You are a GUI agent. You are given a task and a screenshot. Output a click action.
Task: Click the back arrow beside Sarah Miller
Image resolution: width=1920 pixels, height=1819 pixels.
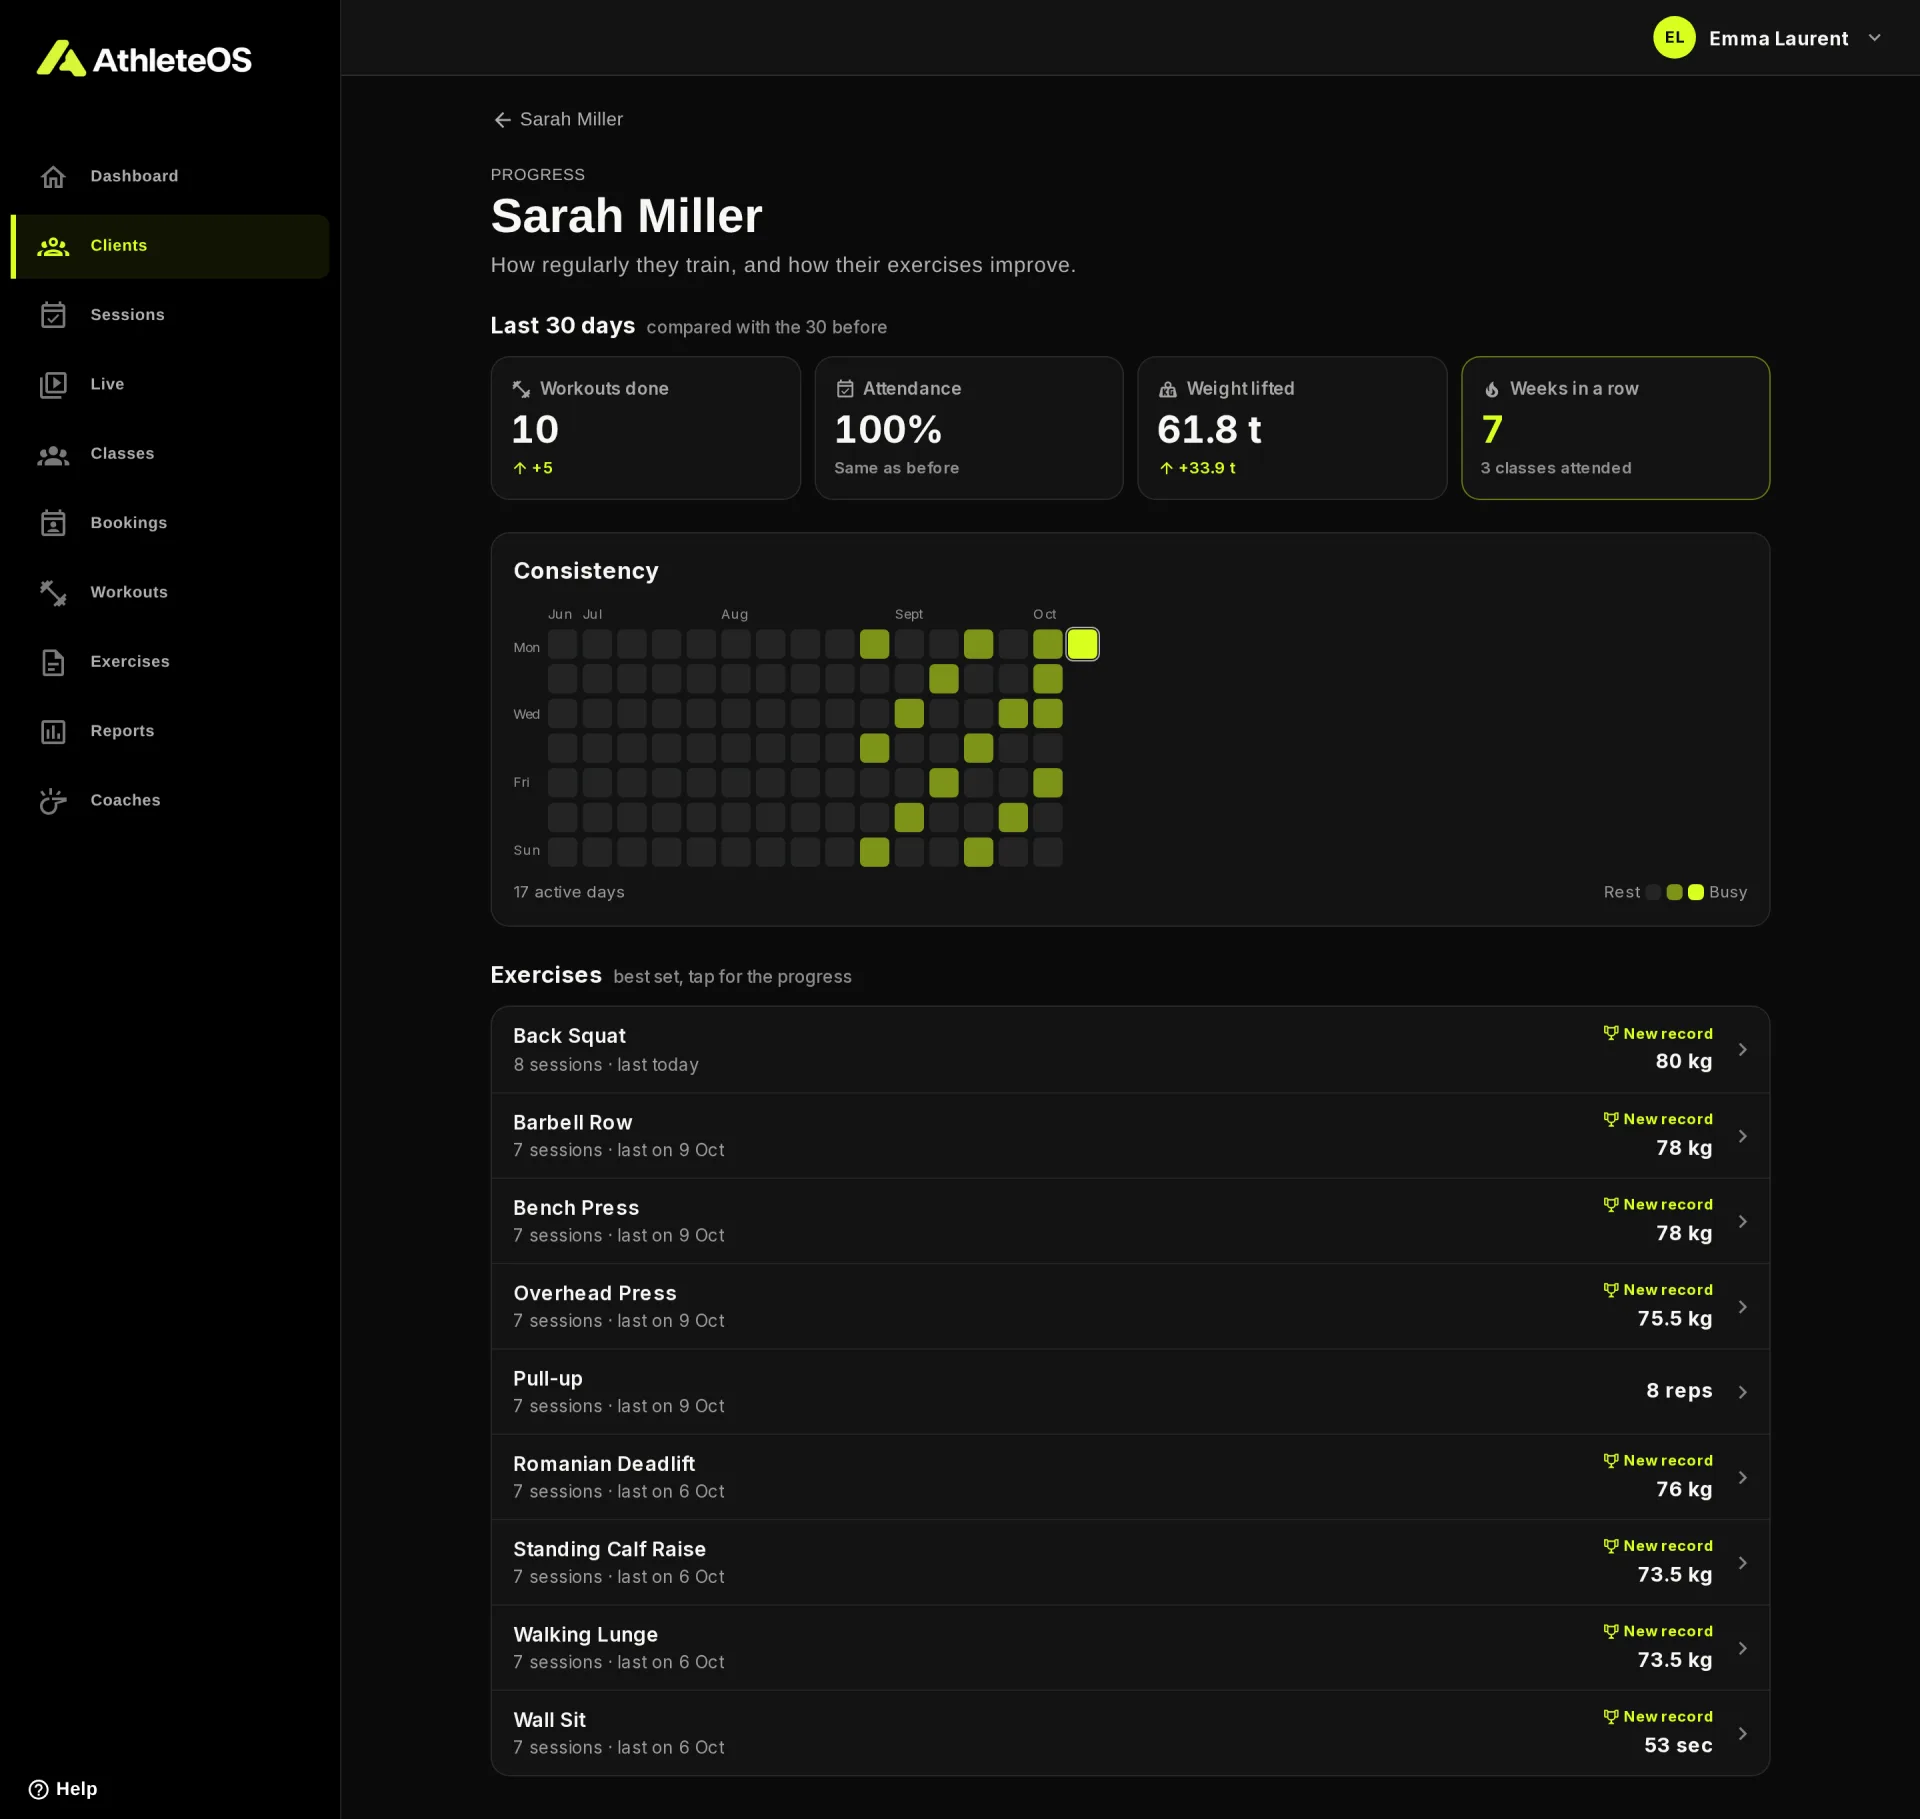(502, 120)
